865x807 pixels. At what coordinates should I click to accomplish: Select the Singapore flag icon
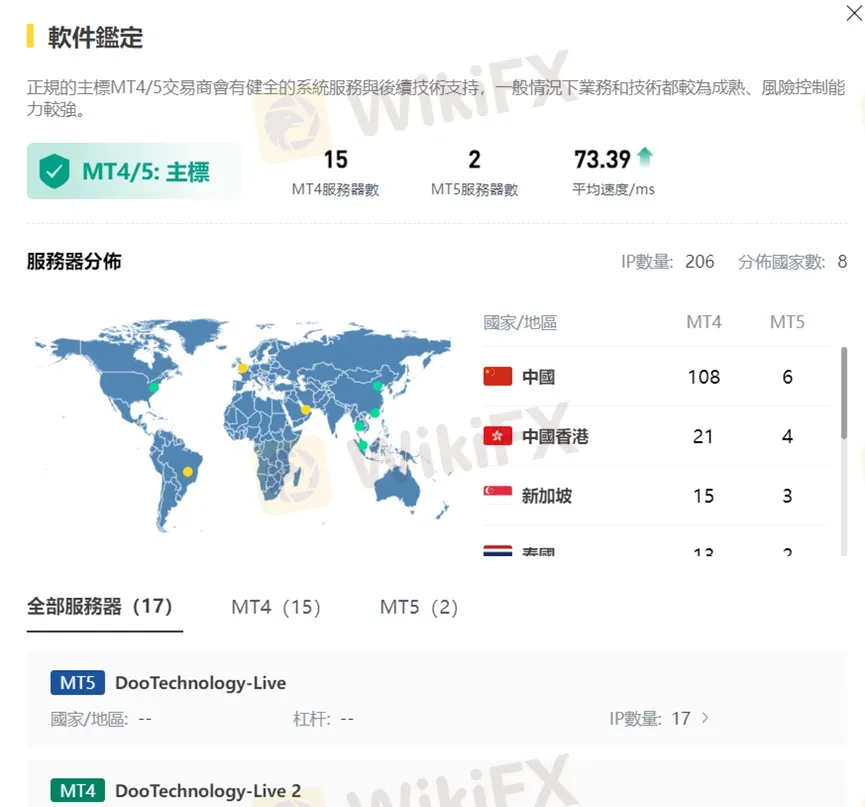[498, 495]
